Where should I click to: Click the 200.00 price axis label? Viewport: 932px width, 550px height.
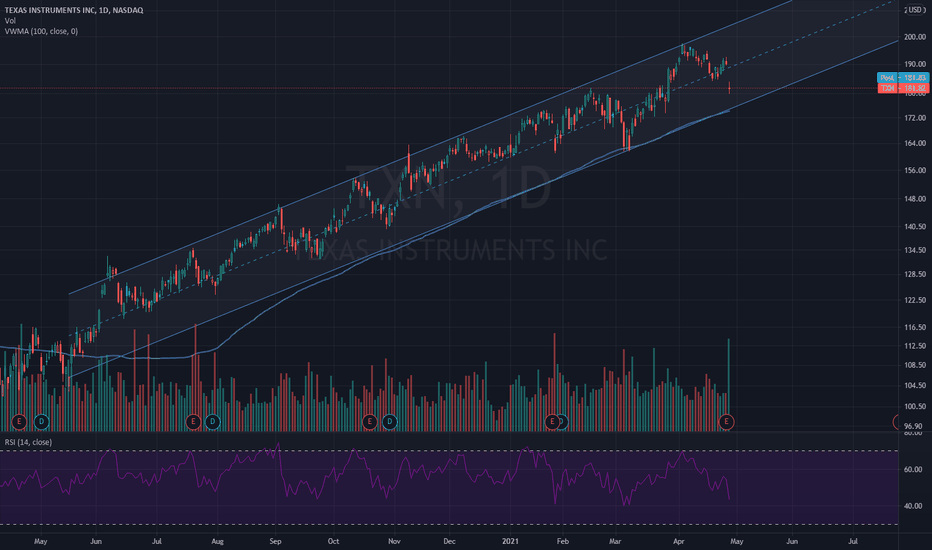[x=915, y=37]
